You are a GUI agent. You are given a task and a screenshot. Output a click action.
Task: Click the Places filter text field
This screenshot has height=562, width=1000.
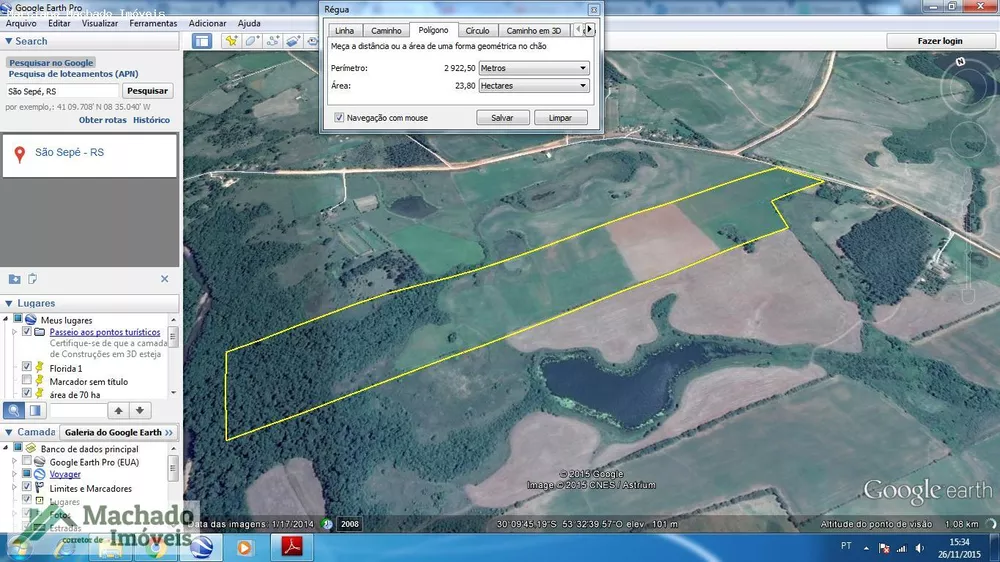pyautogui.click(x=78, y=411)
